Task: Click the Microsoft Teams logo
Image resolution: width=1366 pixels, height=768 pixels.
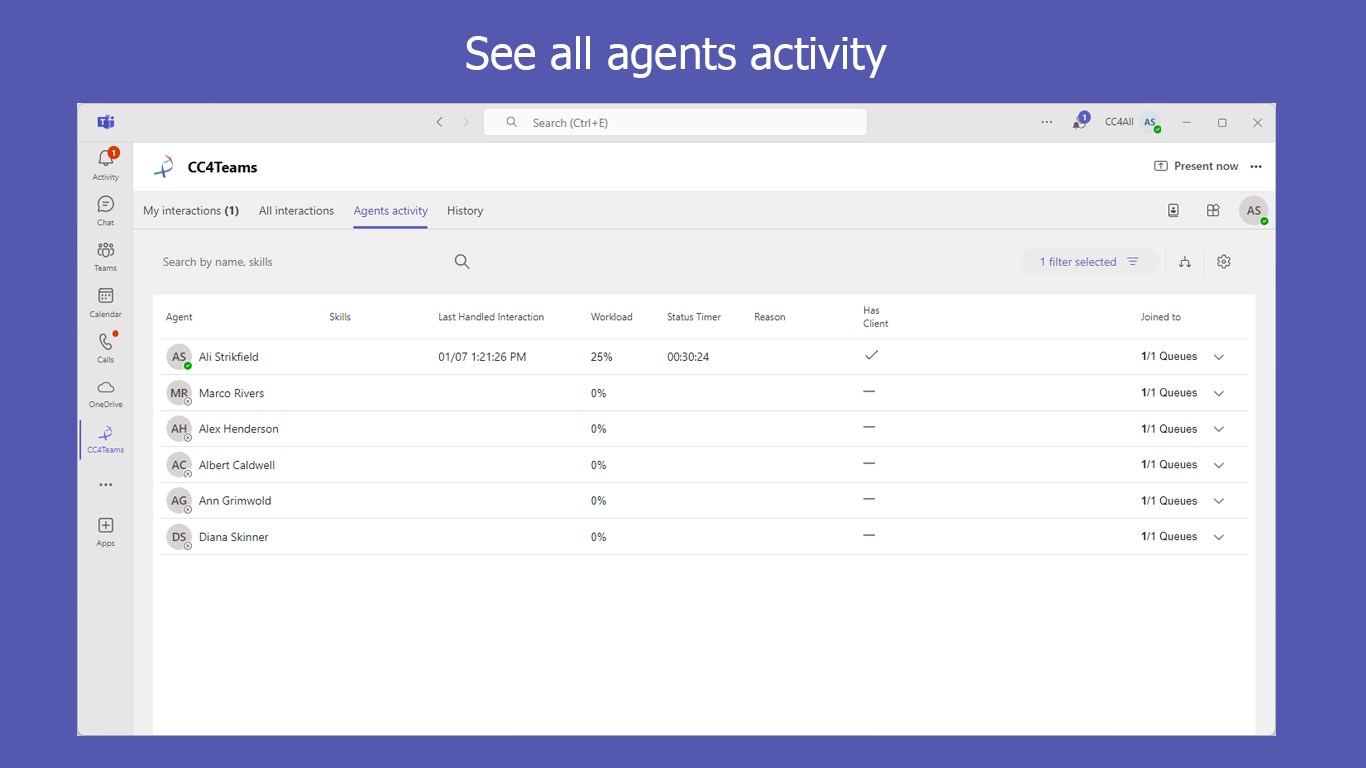Action: click(106, 122)
